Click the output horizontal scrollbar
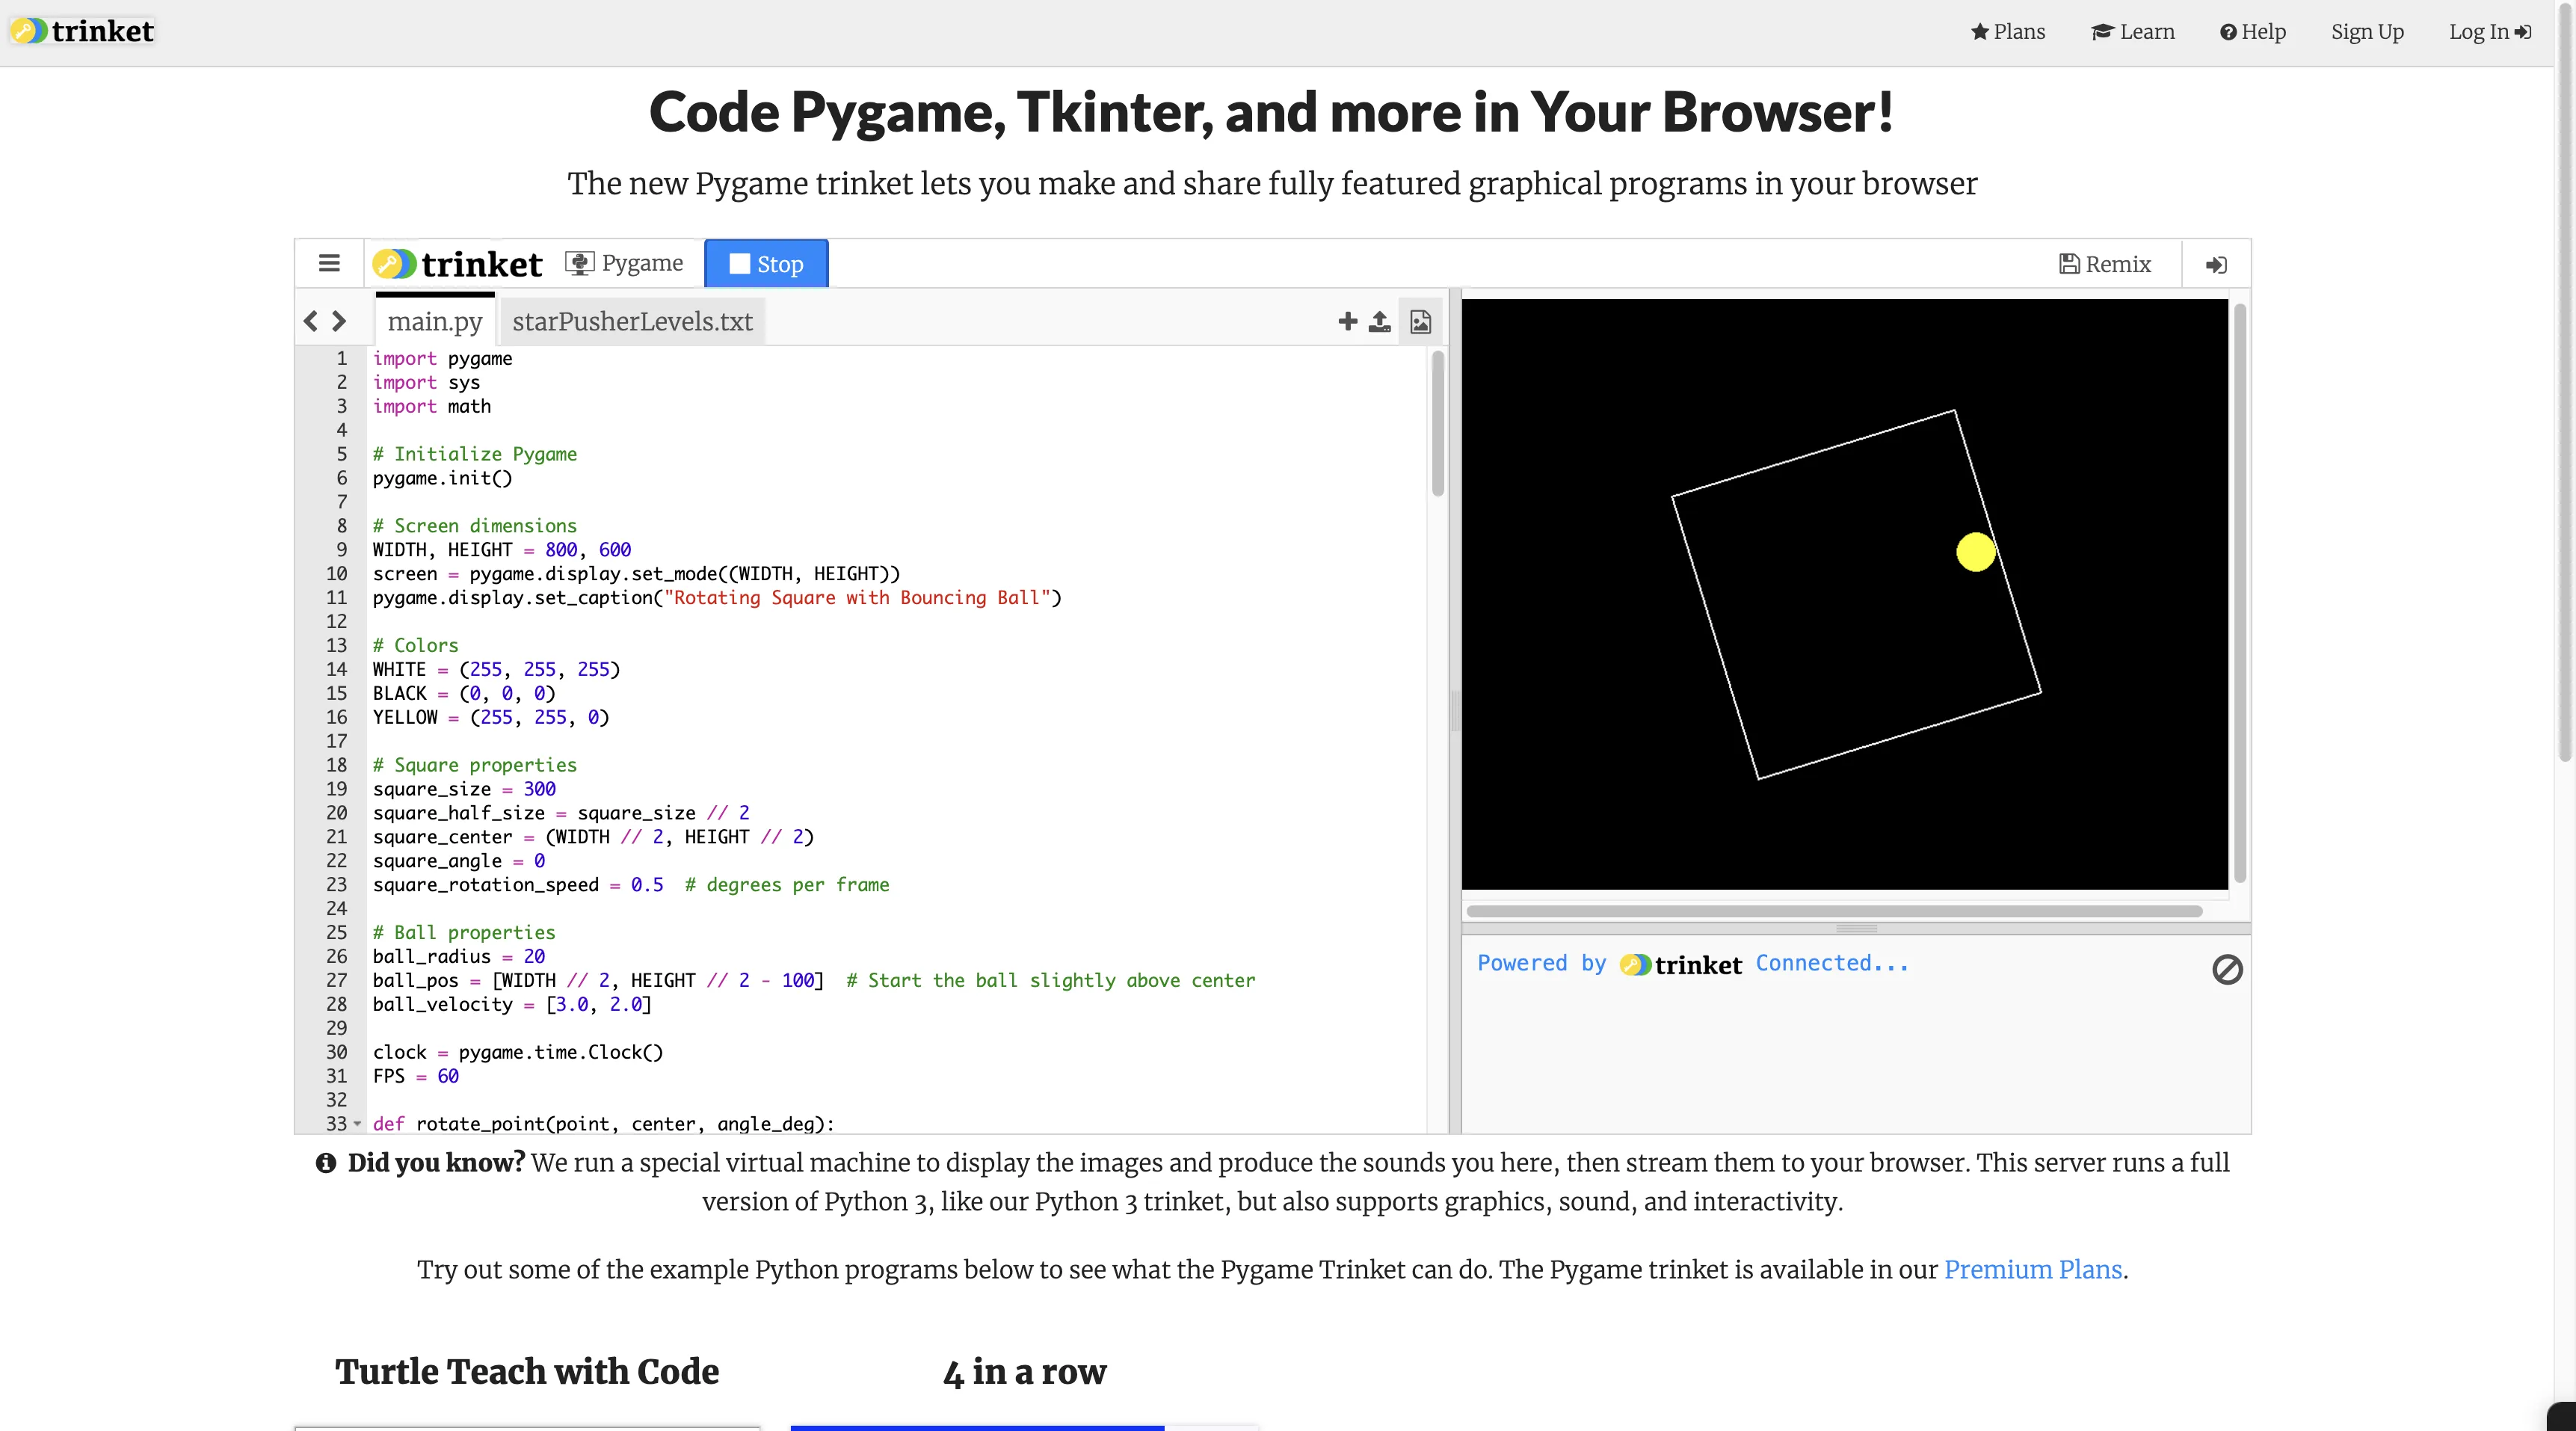The image size is (2576, 1431). click(x=1834, y=911)
